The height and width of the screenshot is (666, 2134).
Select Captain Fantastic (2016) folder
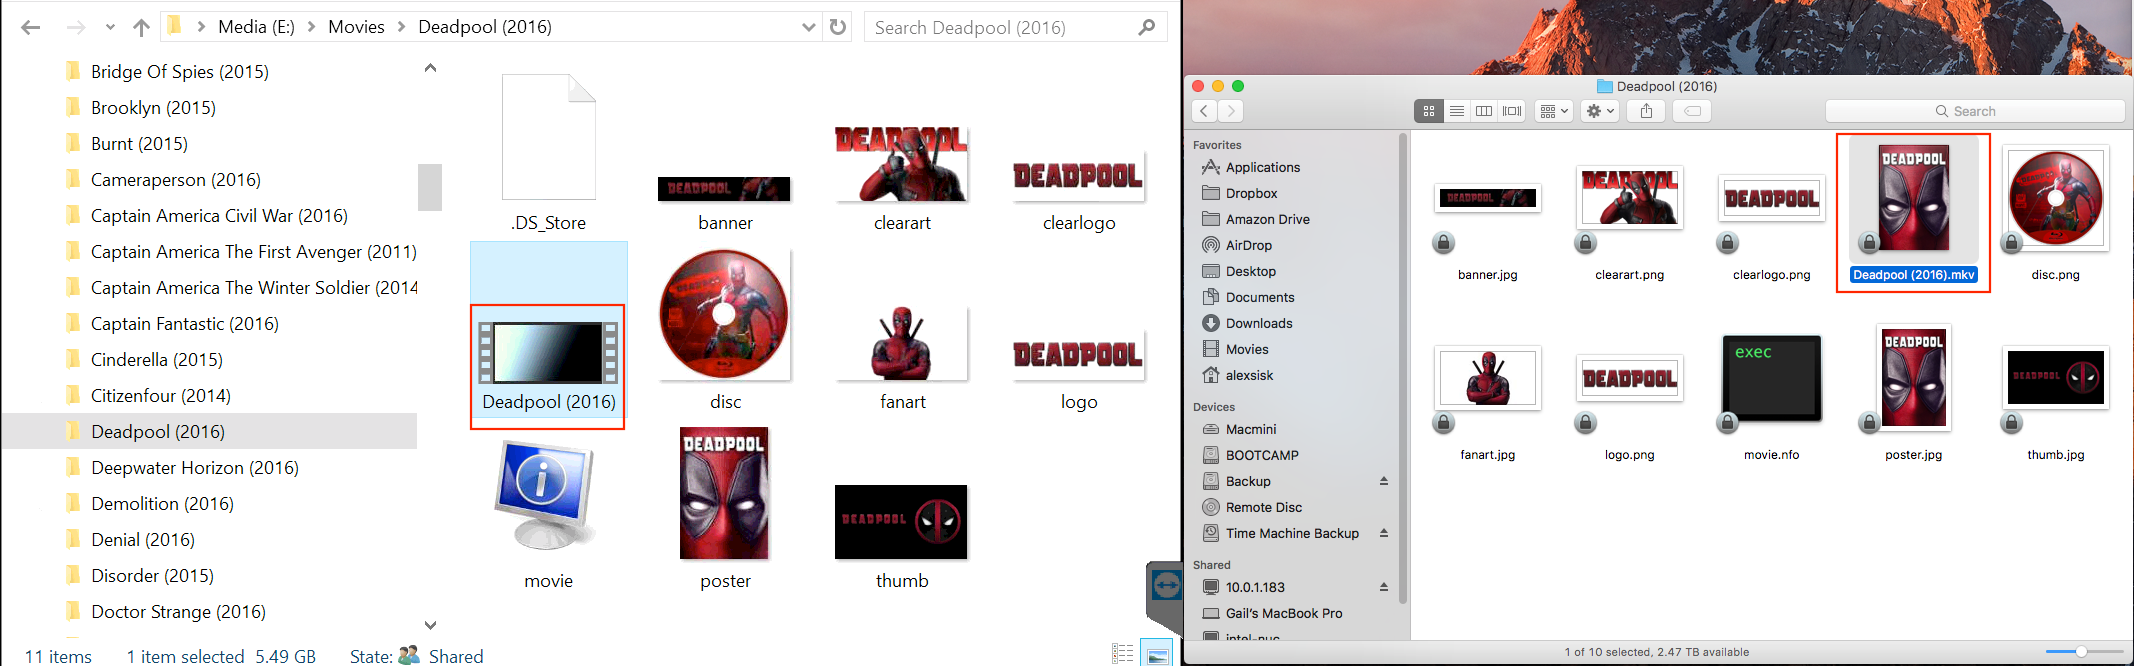184,323
